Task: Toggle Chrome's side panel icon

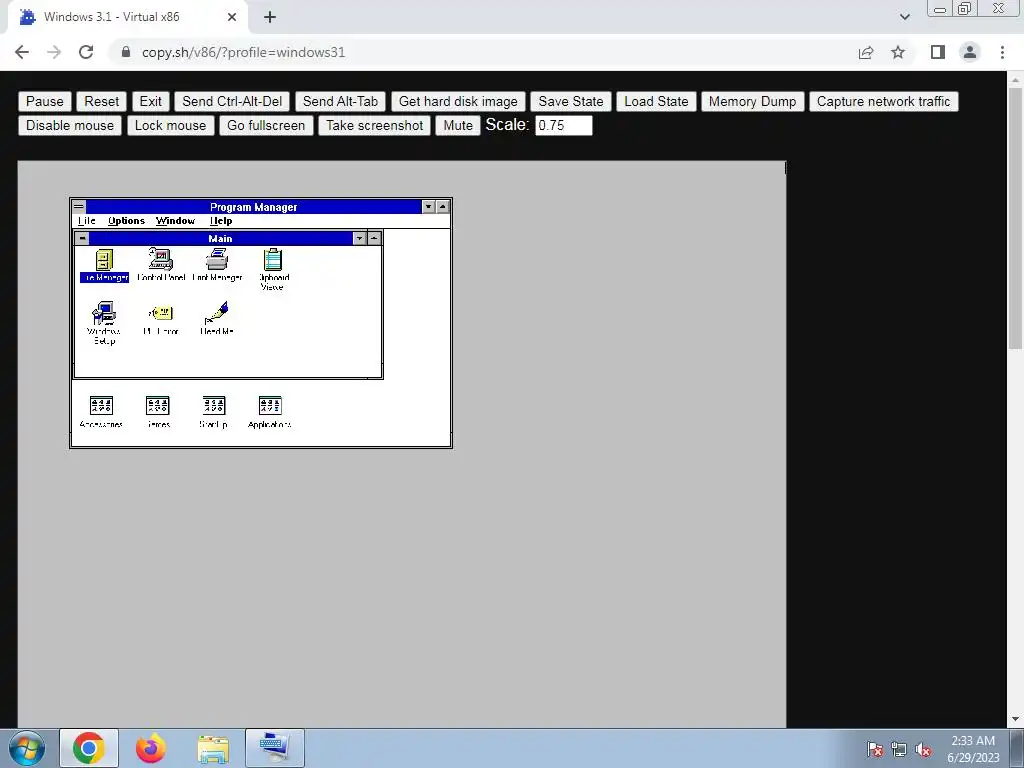Action: pyautogui.click(x=938, y=52)
